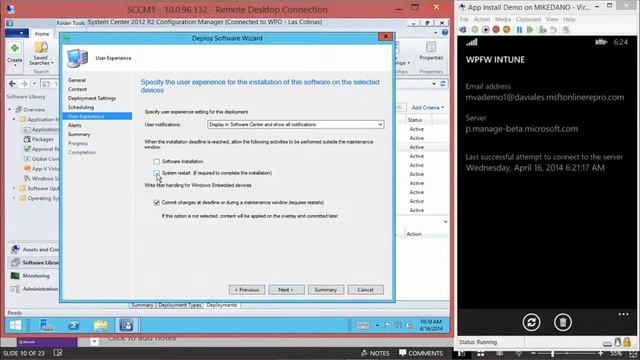Switch to the Deployments tab
The width and height of the screenshot is (640, 360).
pyautogui.click(x=222, y=305)
